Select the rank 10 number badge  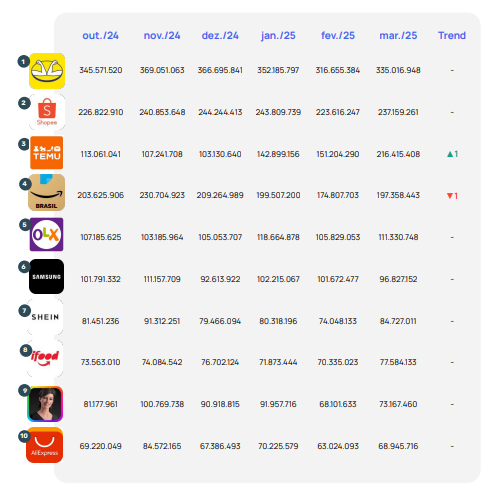pos(24,436)
